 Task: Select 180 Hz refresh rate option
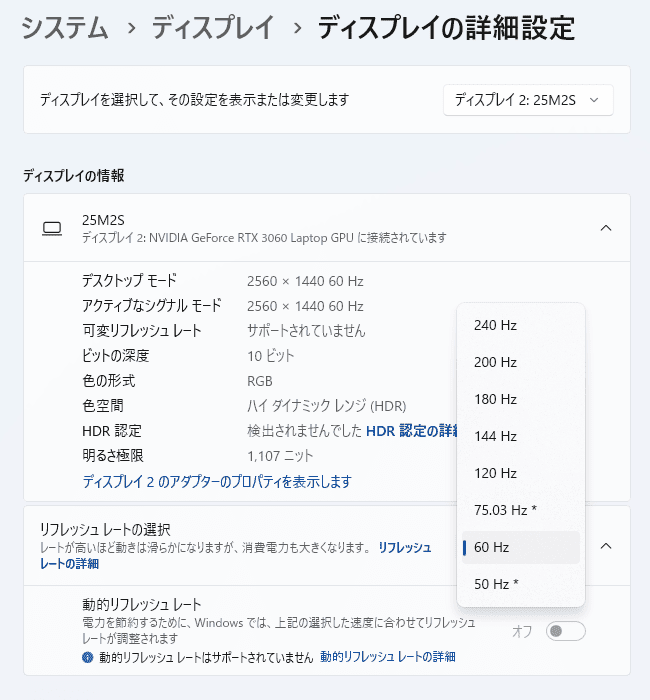click(520, 399)
